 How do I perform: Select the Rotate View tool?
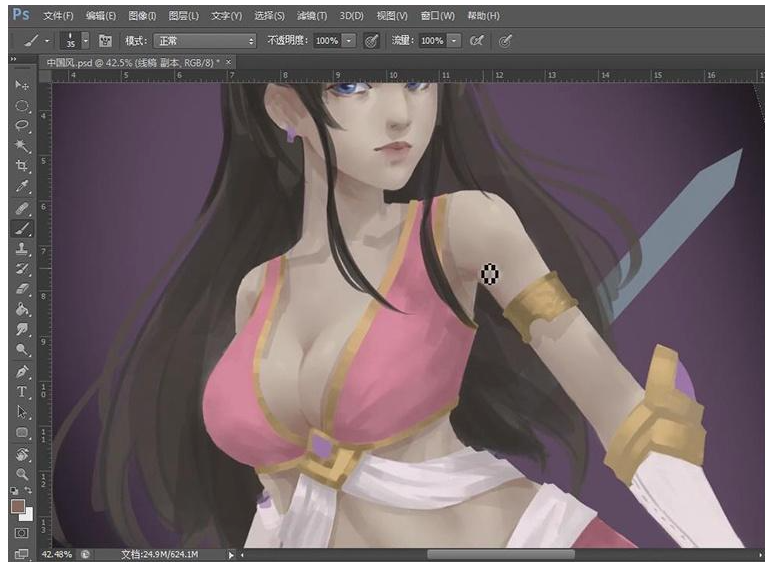tap(21, 455)
